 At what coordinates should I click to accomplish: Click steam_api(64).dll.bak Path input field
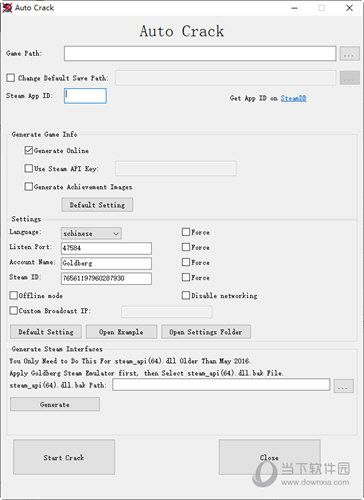(x=221, y=385)
